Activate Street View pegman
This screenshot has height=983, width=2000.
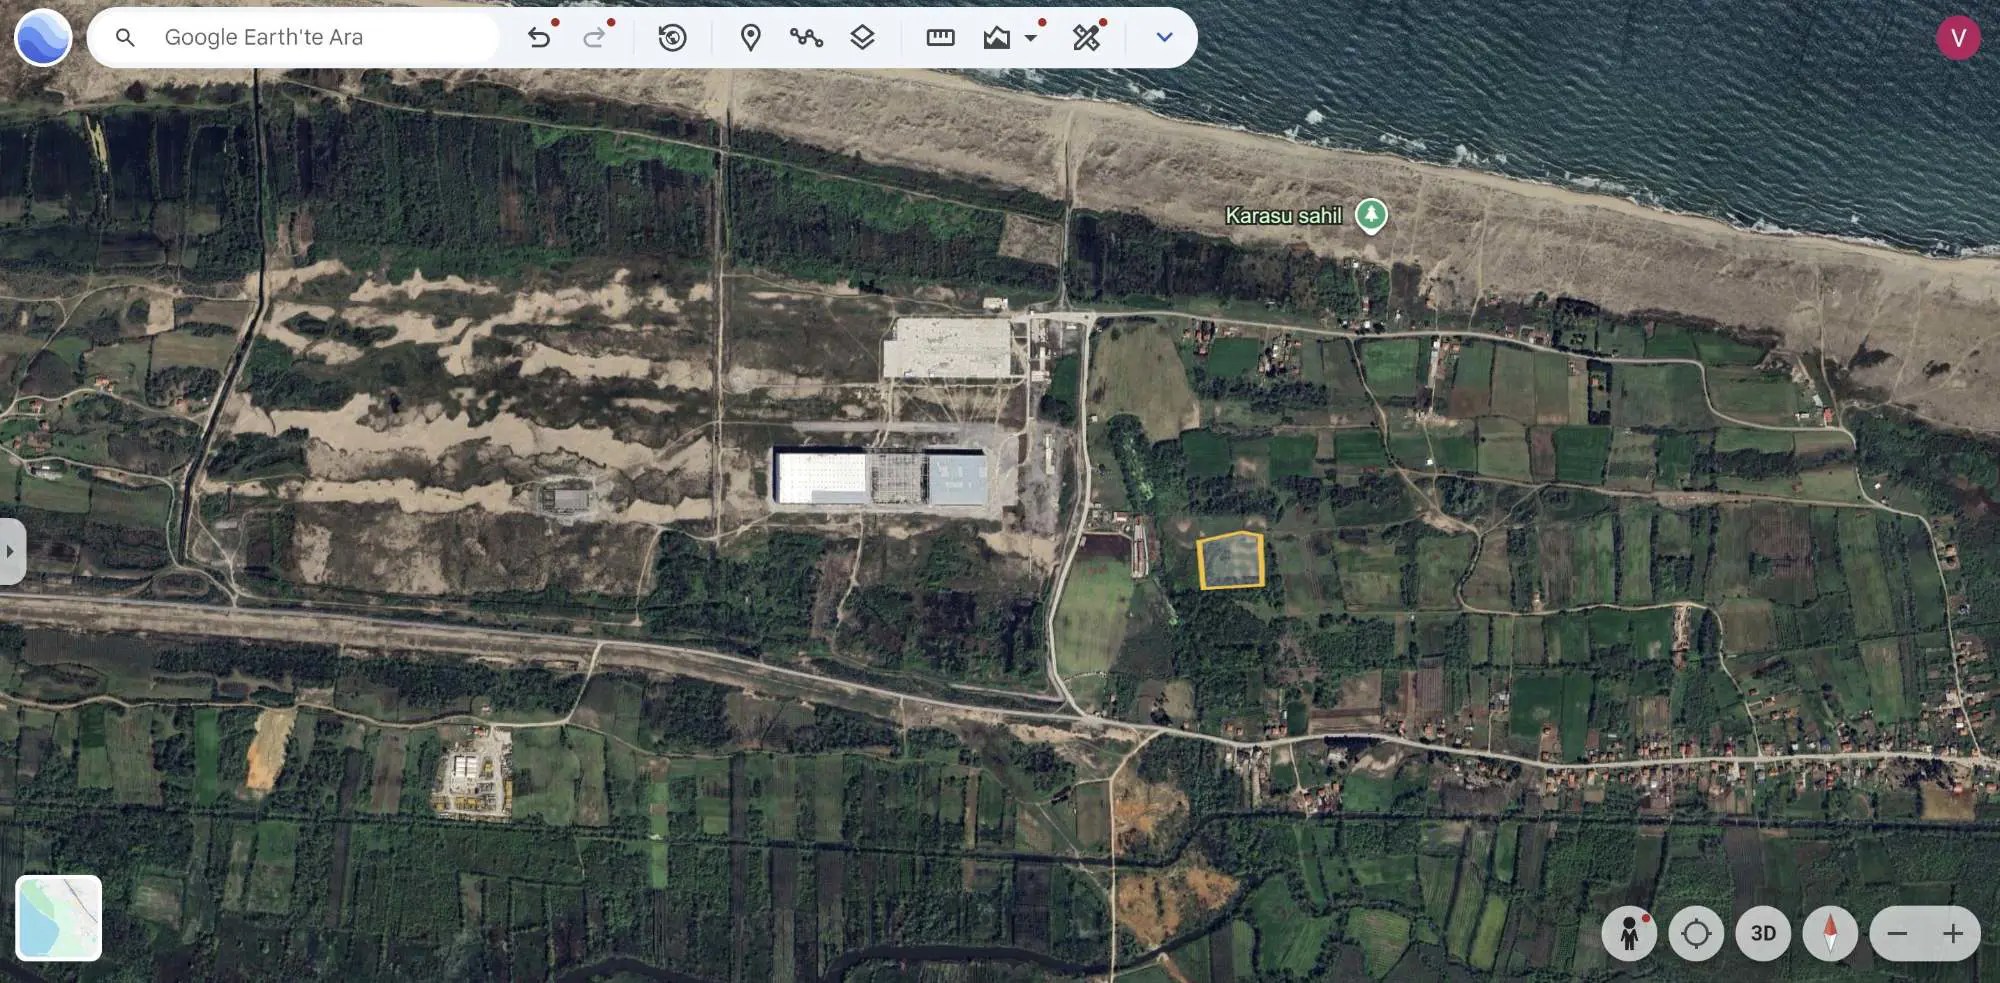pos(1629,934)
